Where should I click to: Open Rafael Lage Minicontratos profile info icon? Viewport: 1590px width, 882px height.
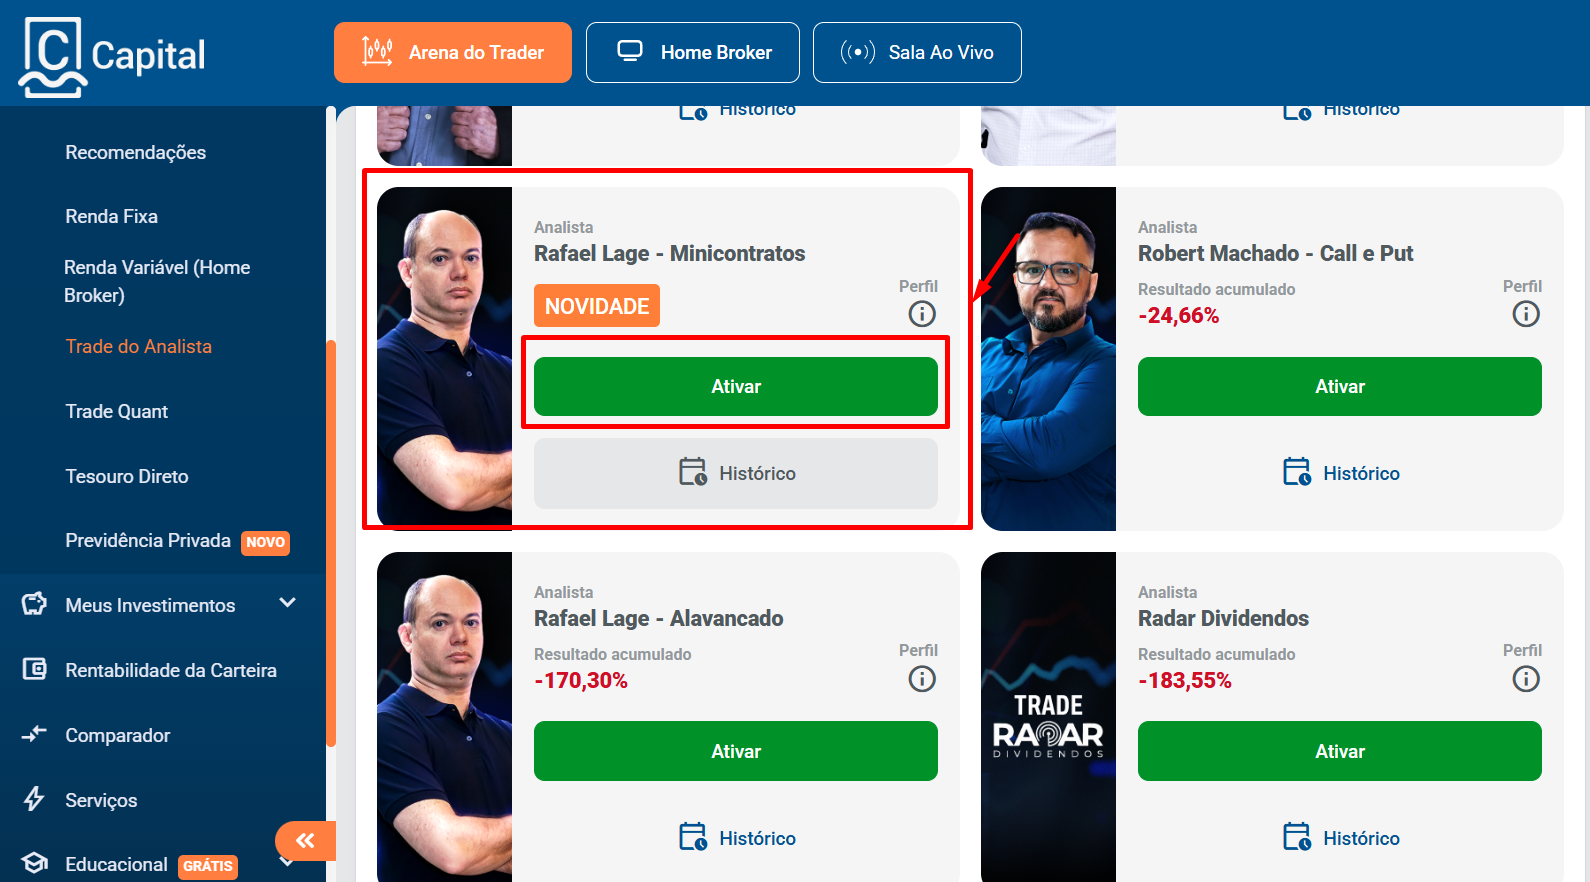[x=922, y=314]
